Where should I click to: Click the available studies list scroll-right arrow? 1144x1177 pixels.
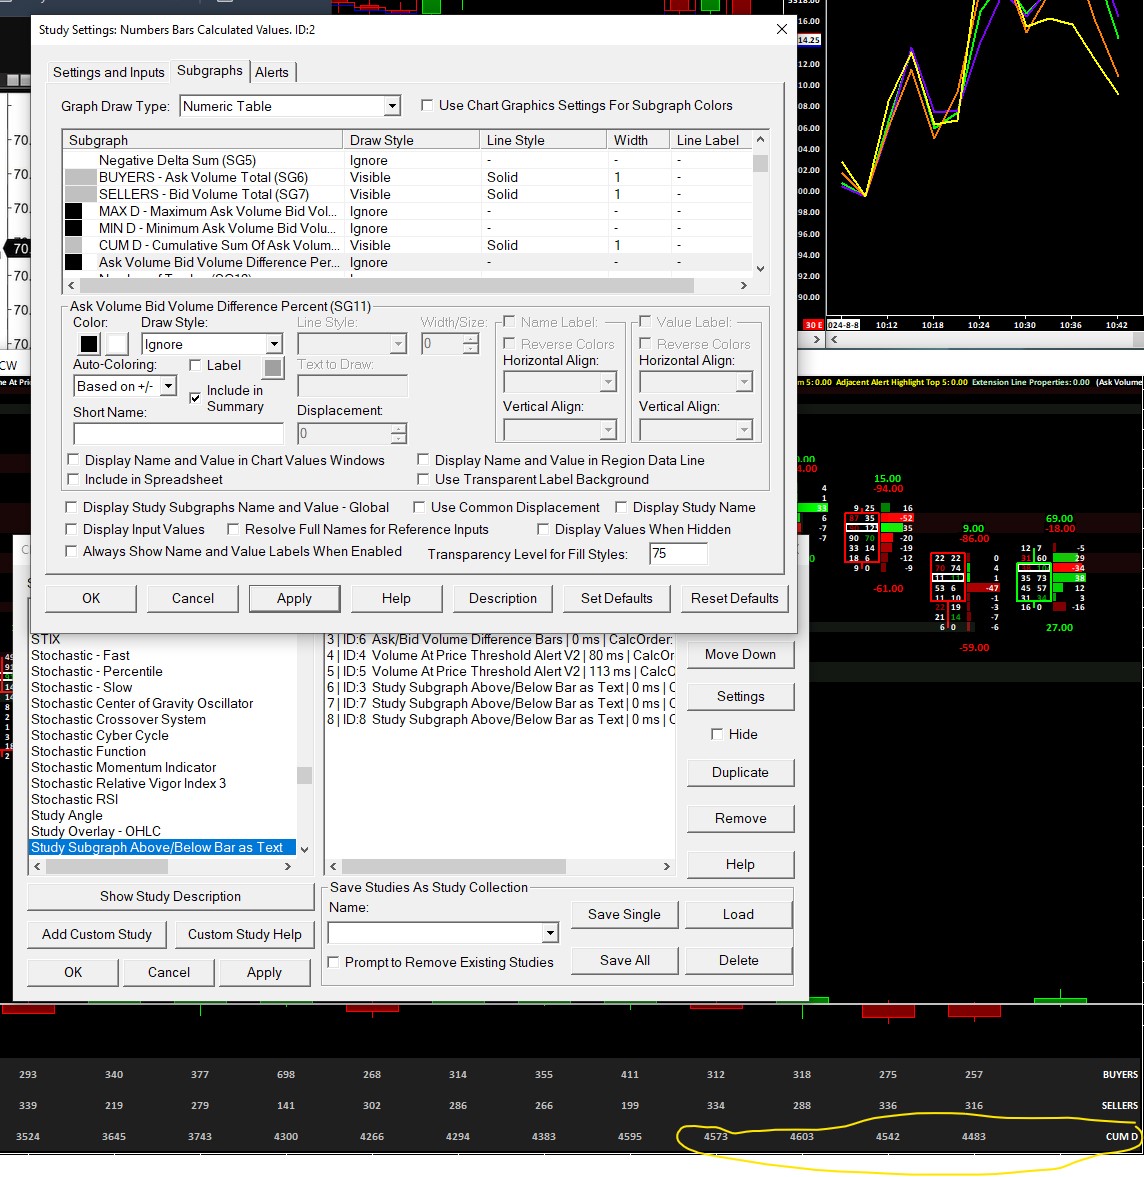(x=288, y=866)
